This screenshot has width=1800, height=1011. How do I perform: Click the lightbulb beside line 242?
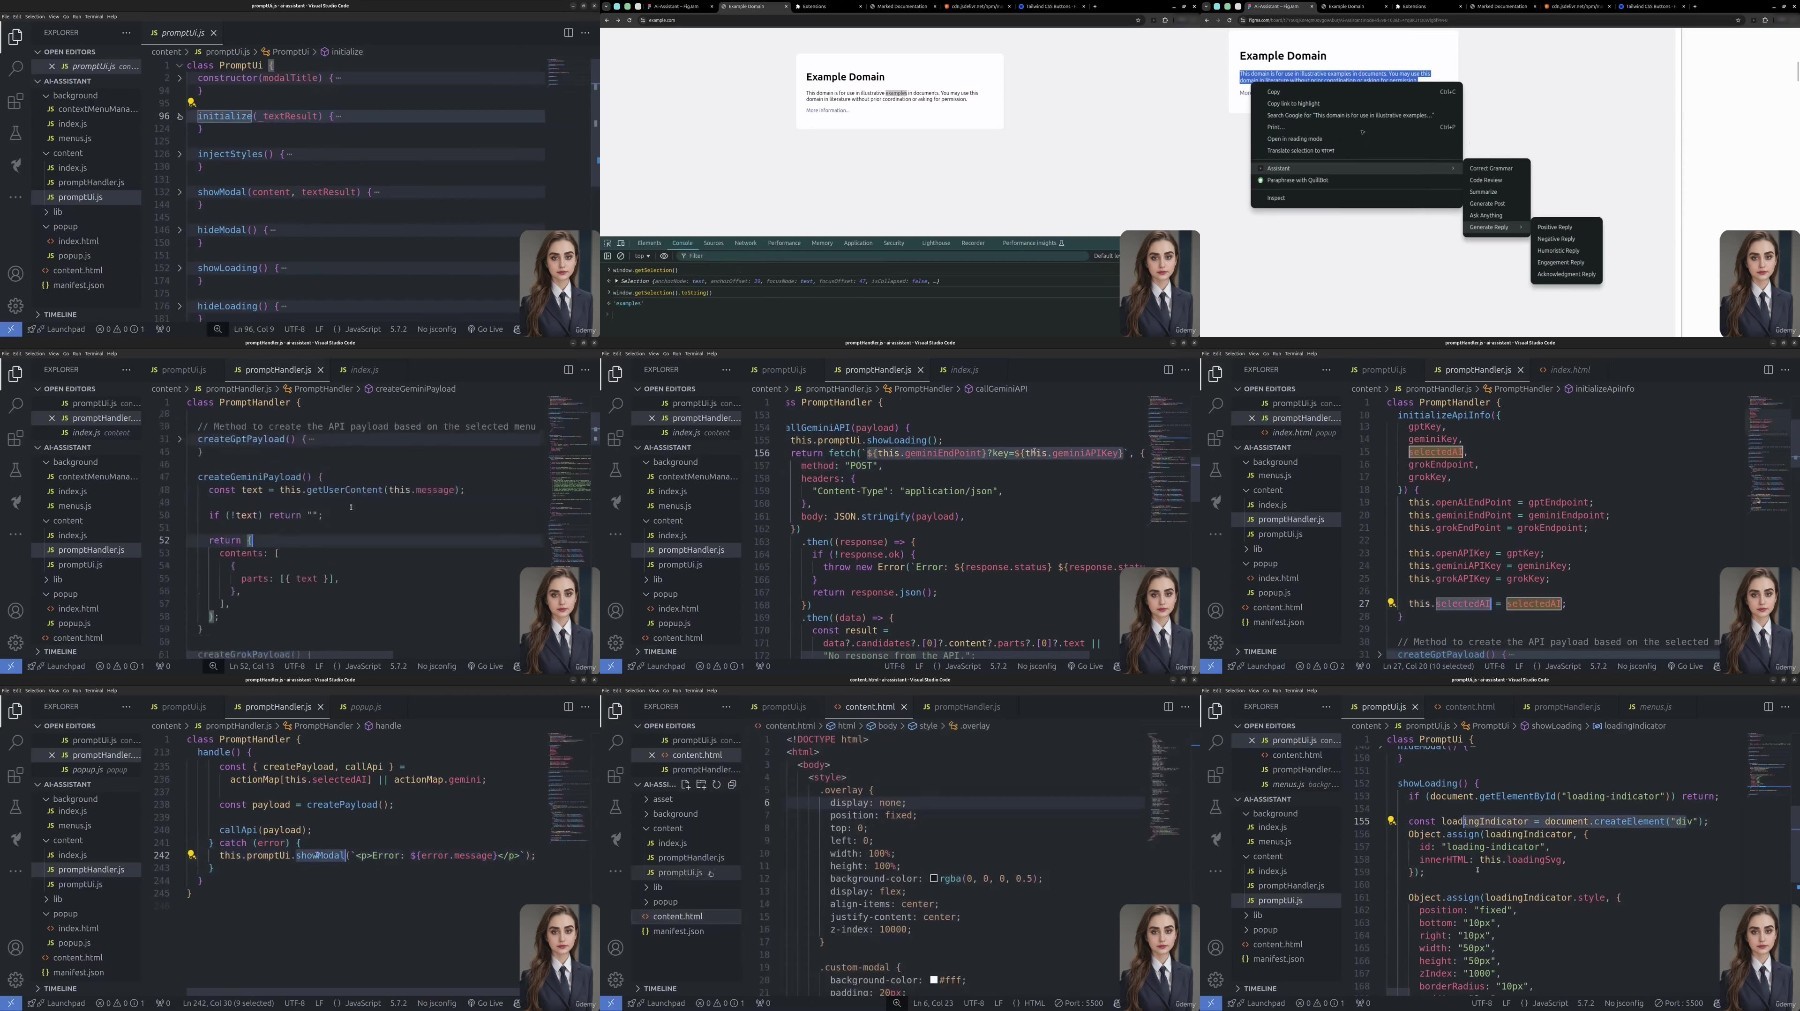(x=191, y=855)
